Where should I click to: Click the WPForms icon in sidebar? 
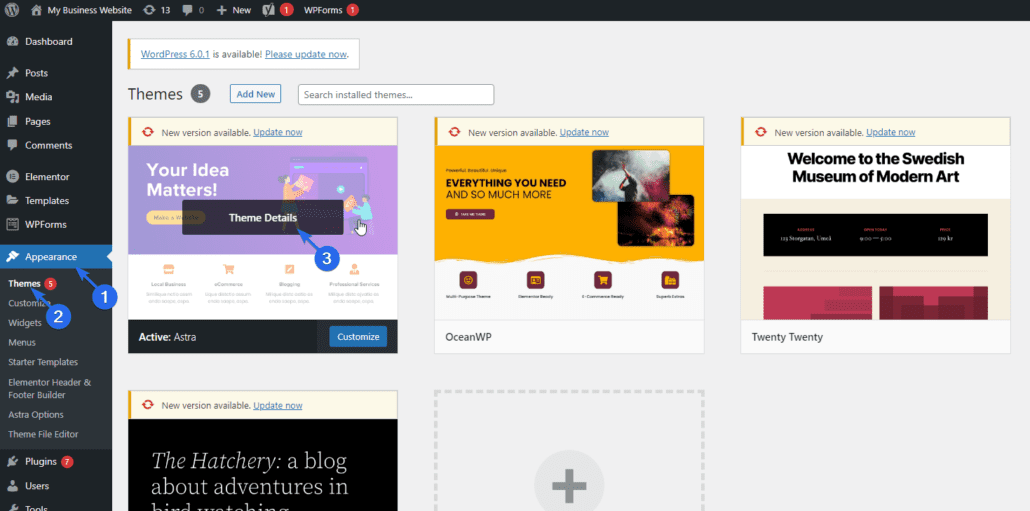click(12, 225)
